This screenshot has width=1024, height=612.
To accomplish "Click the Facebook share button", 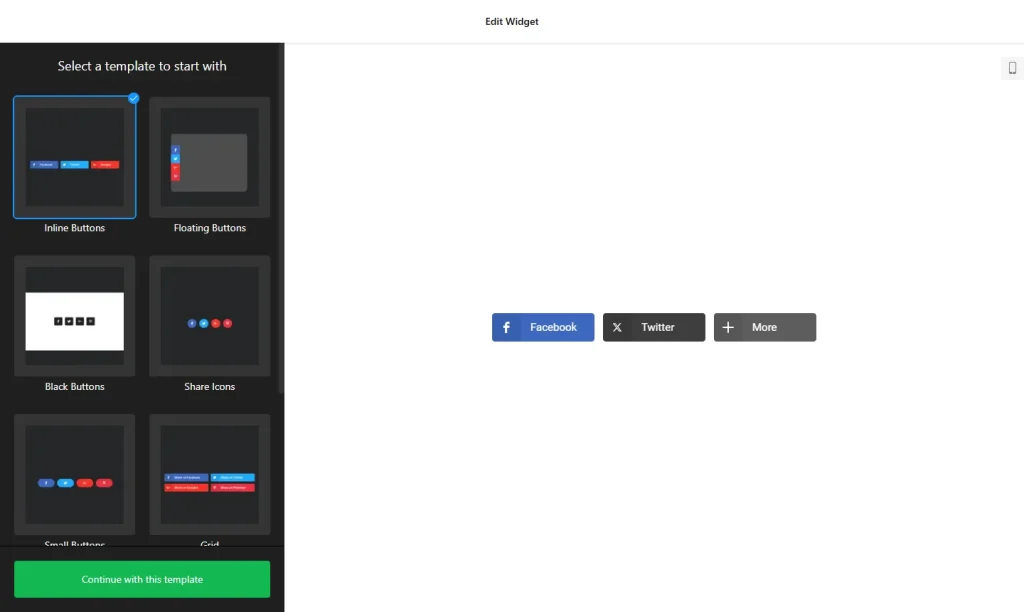I will tap(543, 327).
